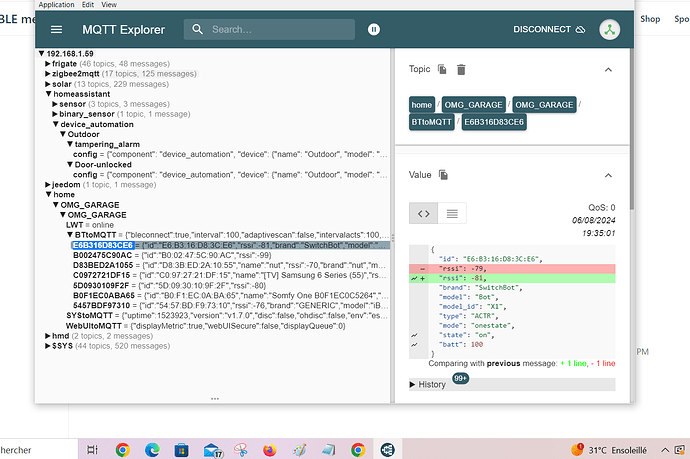This screenshot has height=459, width=690.
Task: Select the 5D0930109F2F topic row
Action: tap(169, 286)
